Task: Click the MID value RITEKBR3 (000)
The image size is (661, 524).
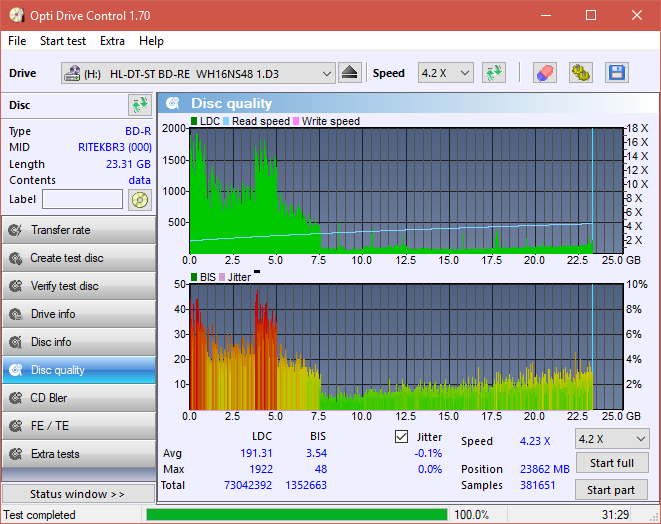Action: [115, 147]
